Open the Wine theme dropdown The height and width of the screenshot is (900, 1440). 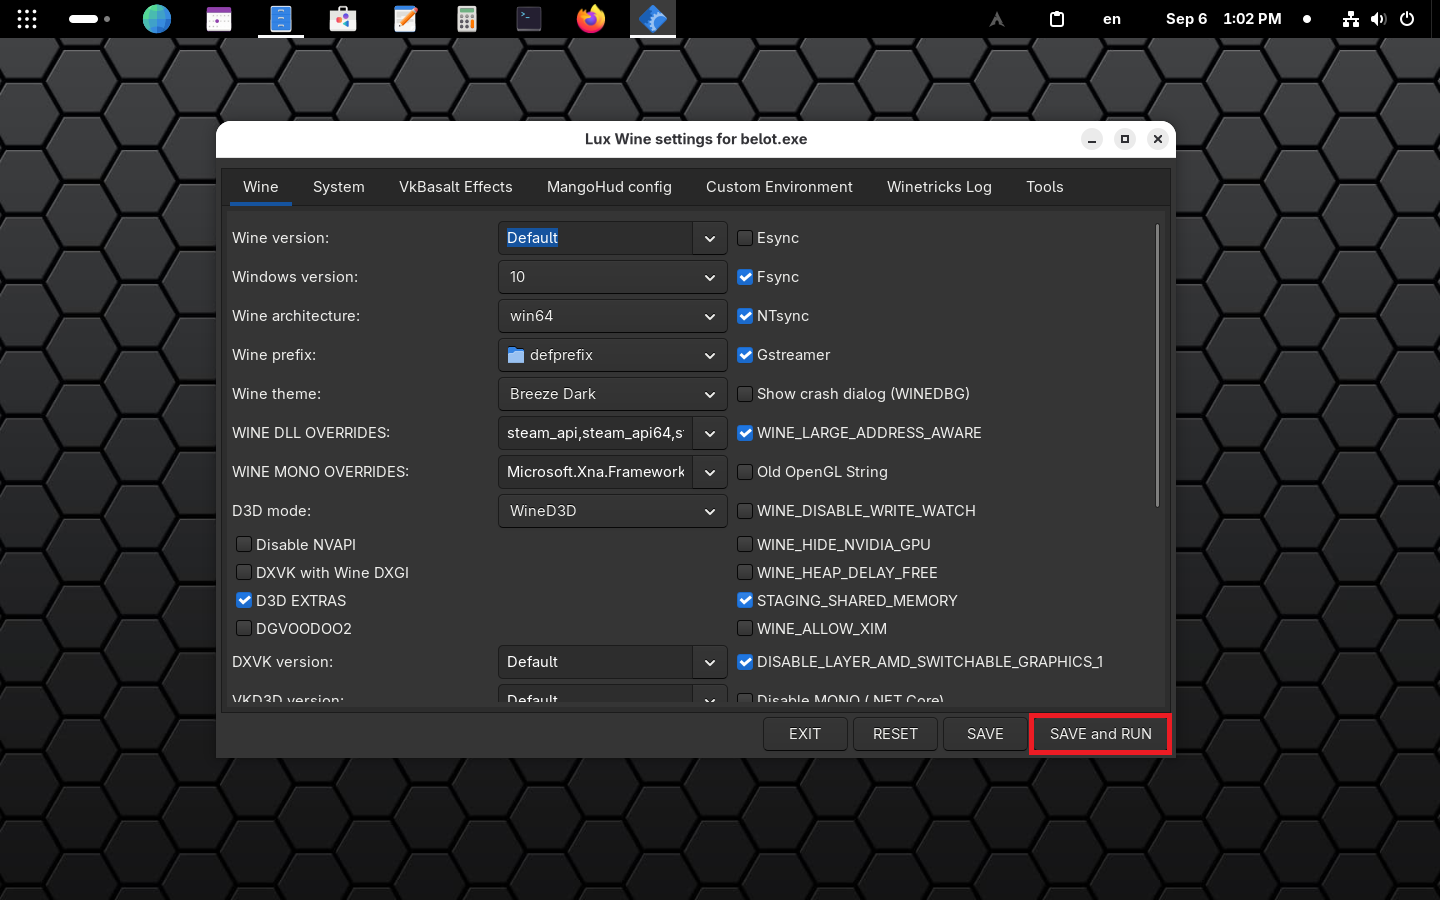pyautogui.click(x=612, y=394)
